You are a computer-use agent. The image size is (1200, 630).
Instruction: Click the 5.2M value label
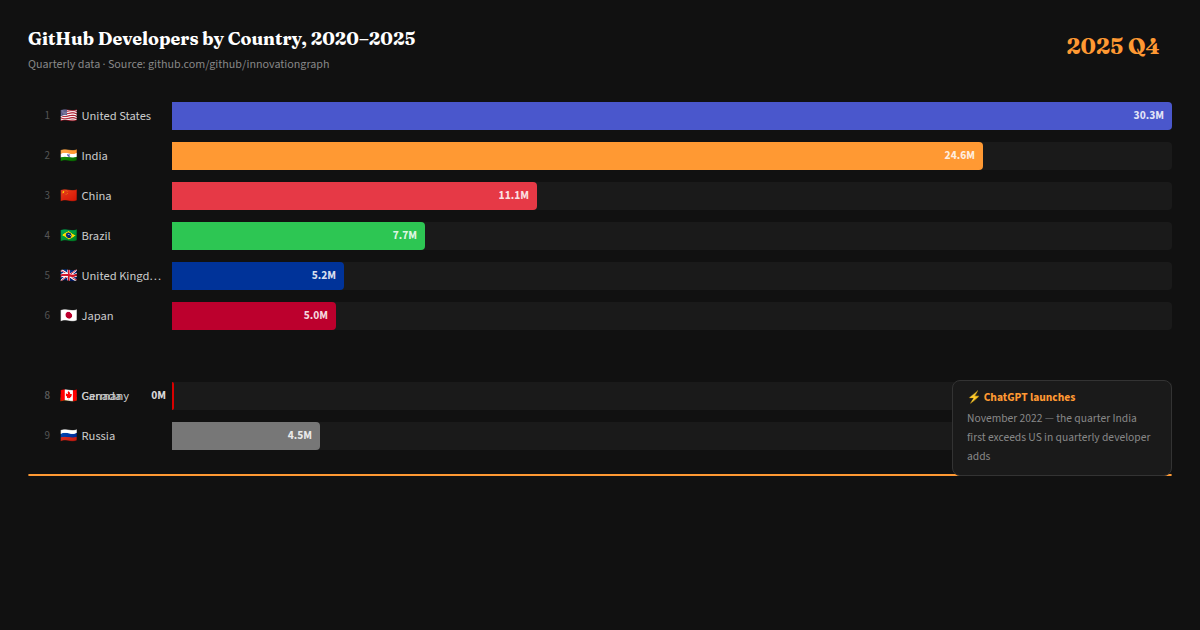[x=323, y=276]
